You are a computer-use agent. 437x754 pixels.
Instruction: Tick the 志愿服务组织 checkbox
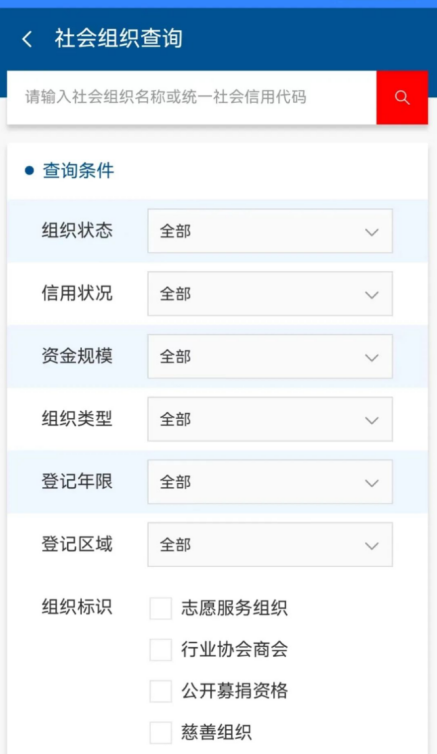tap(161, 608)
